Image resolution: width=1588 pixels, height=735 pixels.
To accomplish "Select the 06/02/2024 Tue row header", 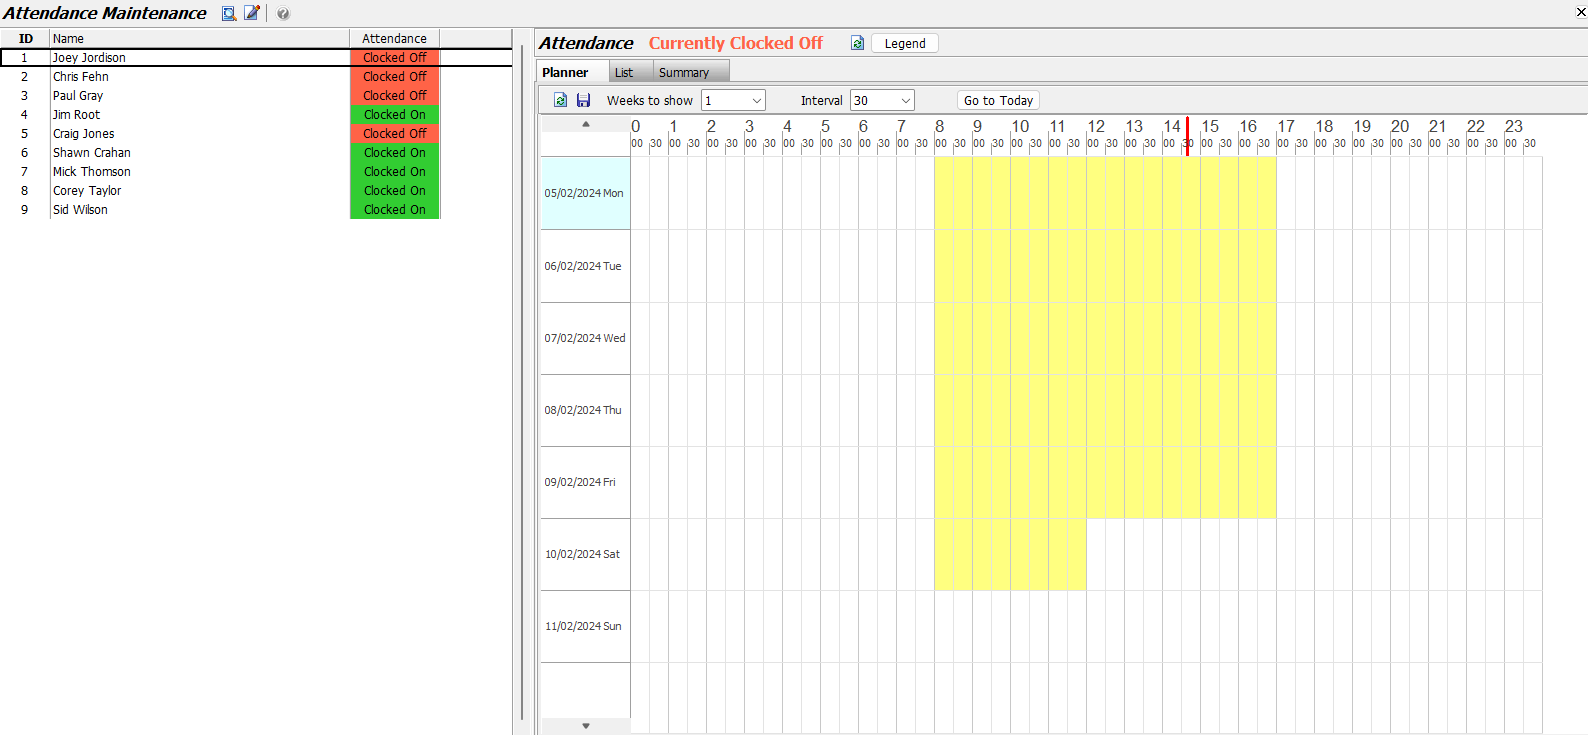I will click(x=585, y=266).
